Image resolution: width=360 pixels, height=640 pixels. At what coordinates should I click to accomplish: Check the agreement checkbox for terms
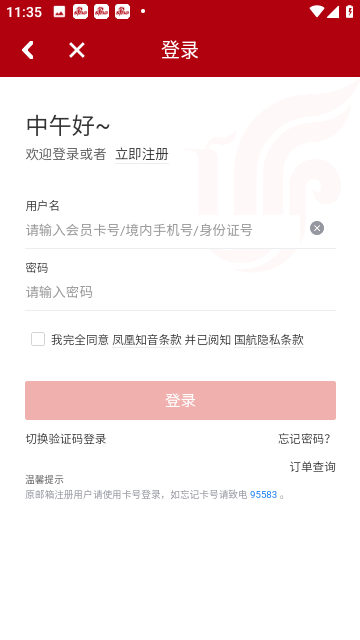38,339
